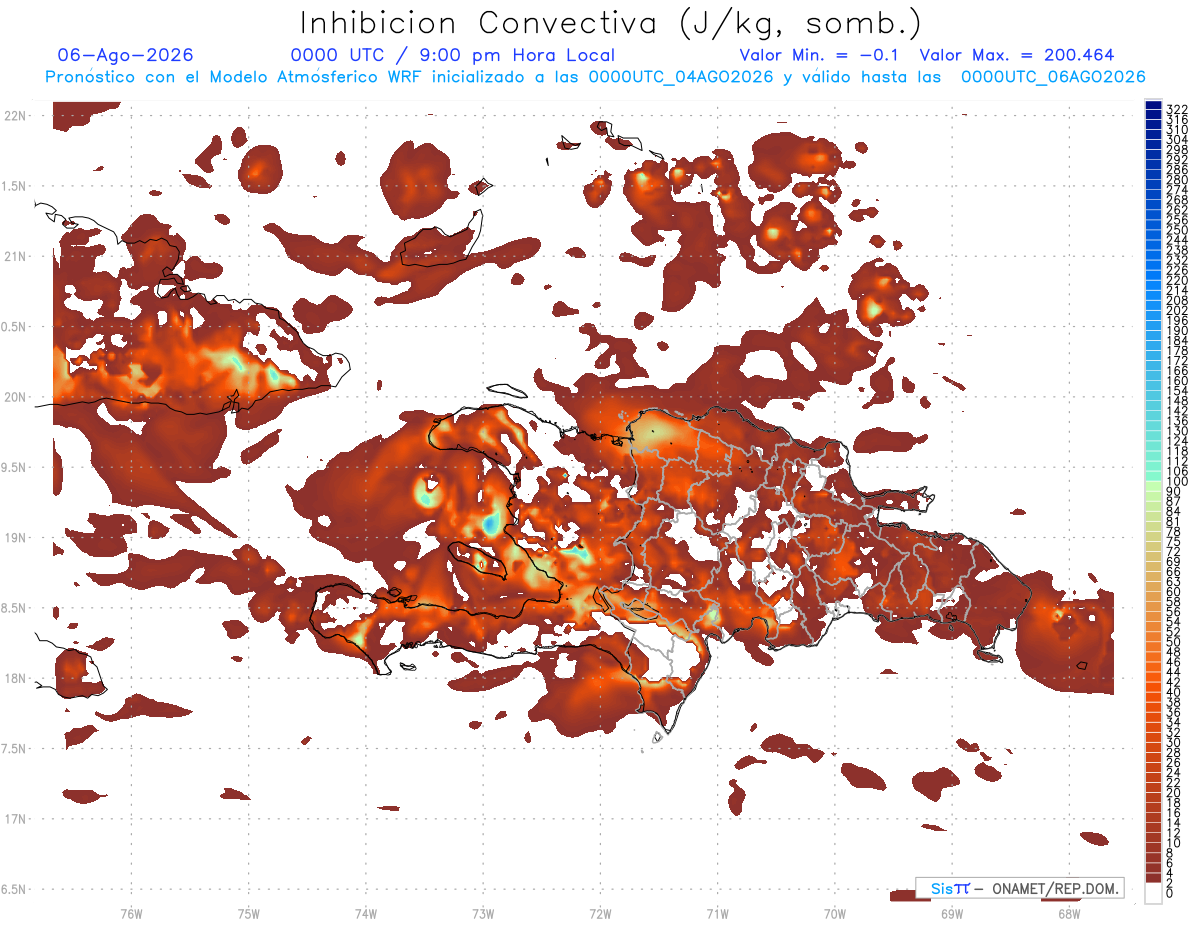The height and width of the screenshot is (927, 1200).
Task: Click the initialization stamp '0000UTC_04AGO2026'
Action: (681, 77)
